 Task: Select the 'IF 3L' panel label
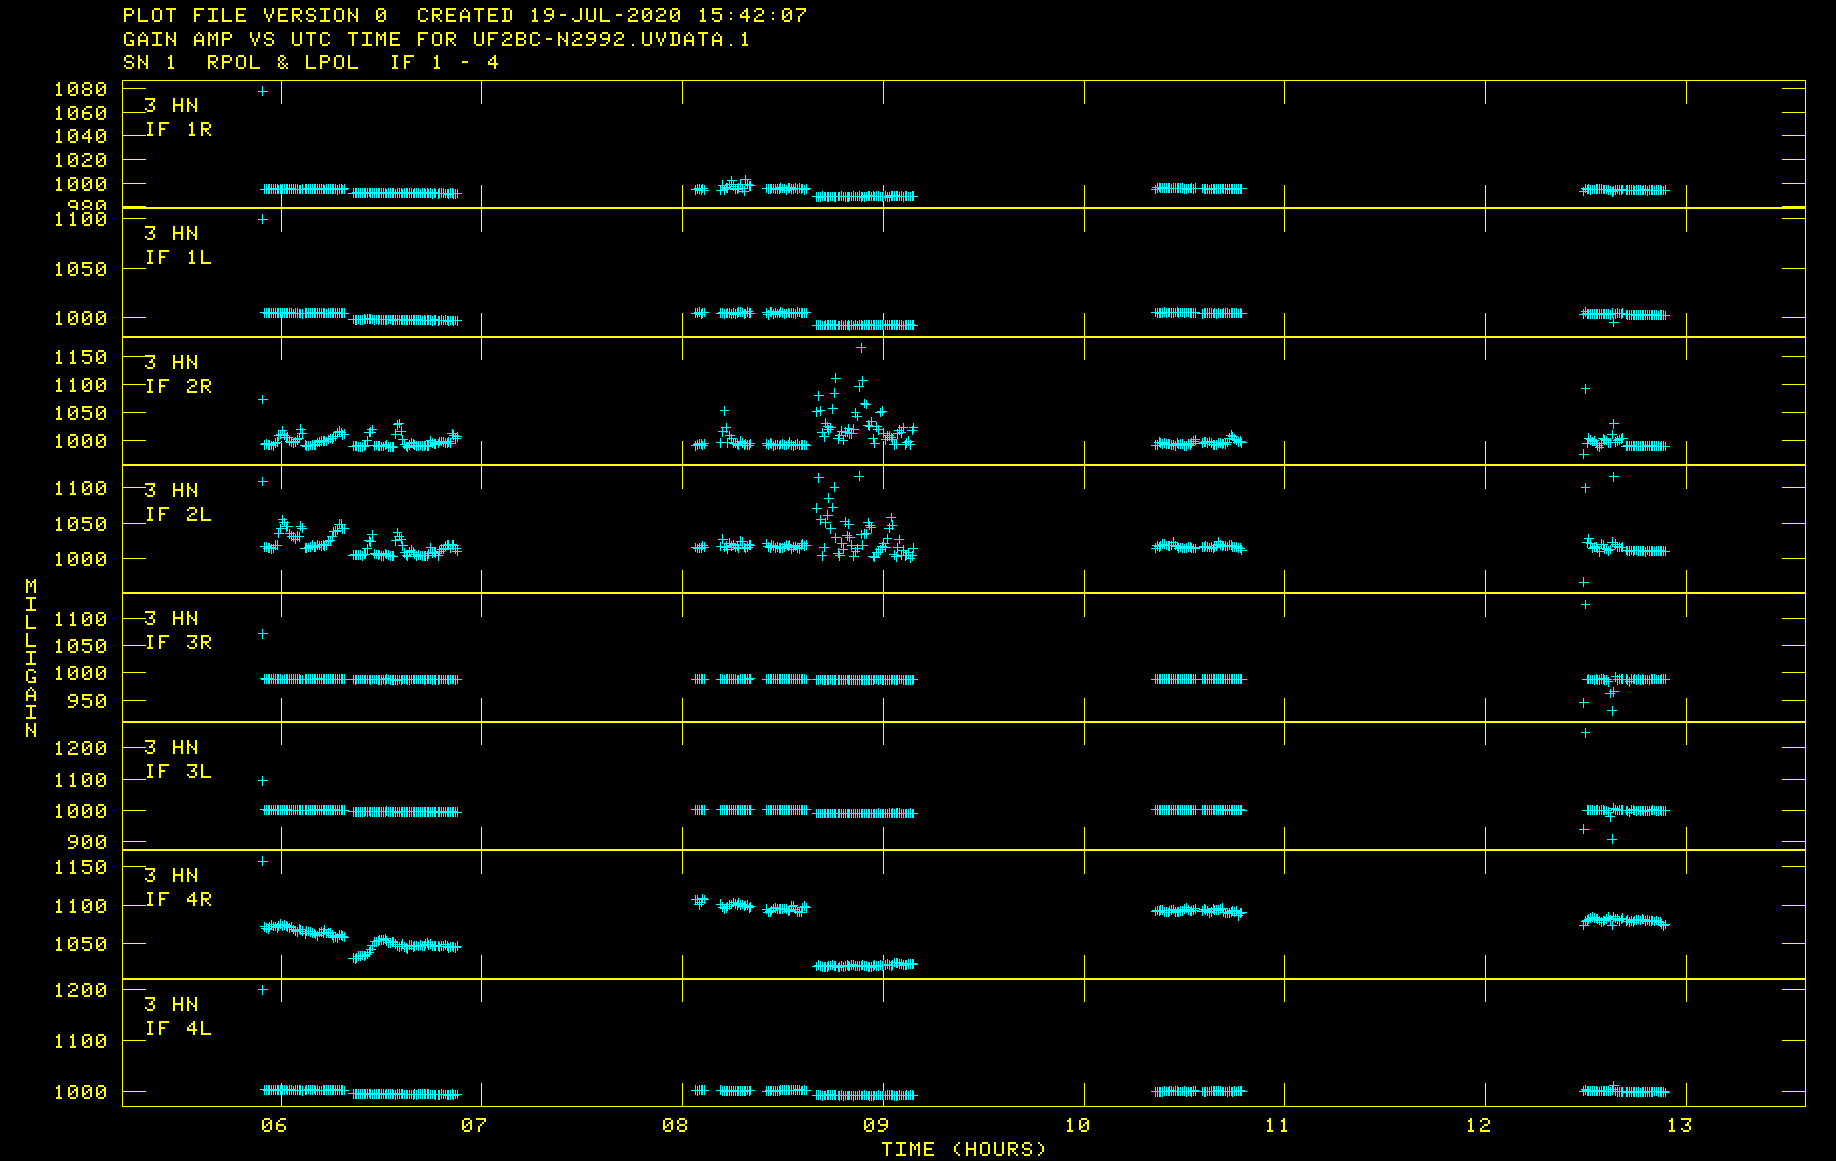point(178,771)
